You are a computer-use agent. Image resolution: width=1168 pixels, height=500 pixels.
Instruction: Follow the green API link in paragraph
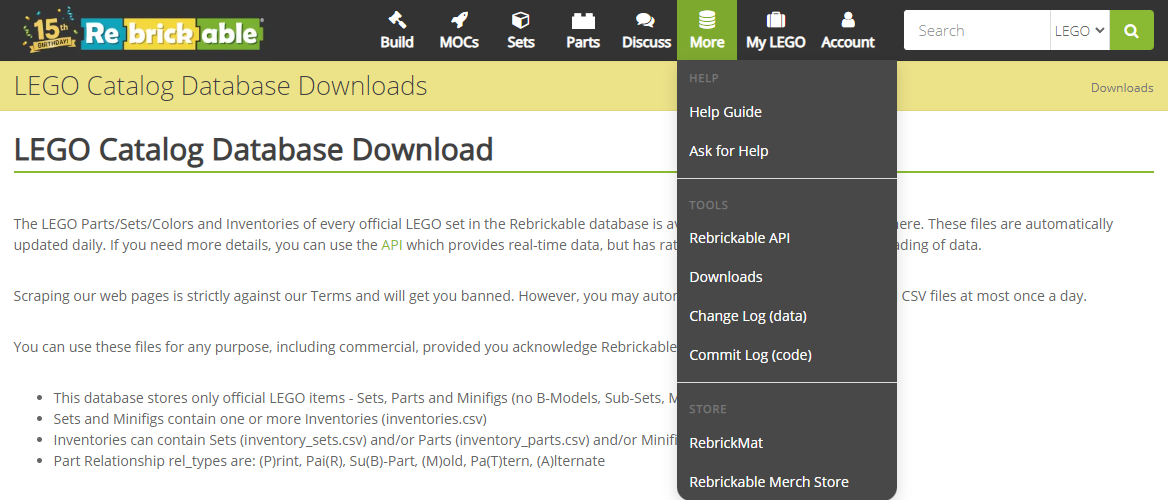[392, 245]
